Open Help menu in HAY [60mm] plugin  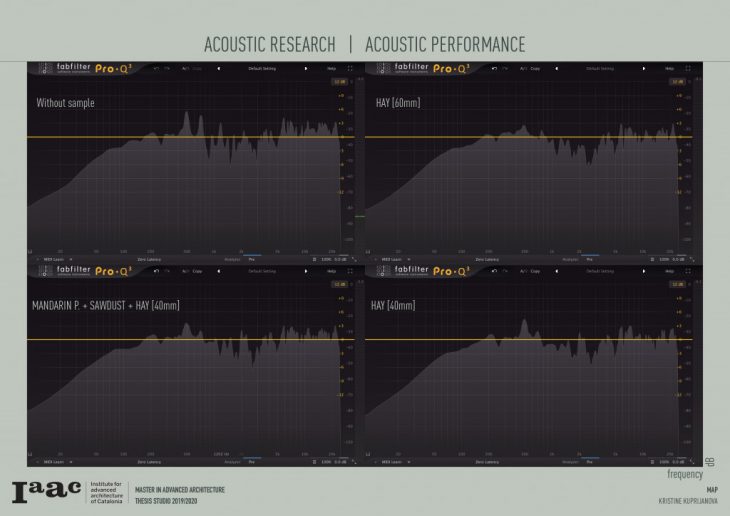(x=668, y=69)
